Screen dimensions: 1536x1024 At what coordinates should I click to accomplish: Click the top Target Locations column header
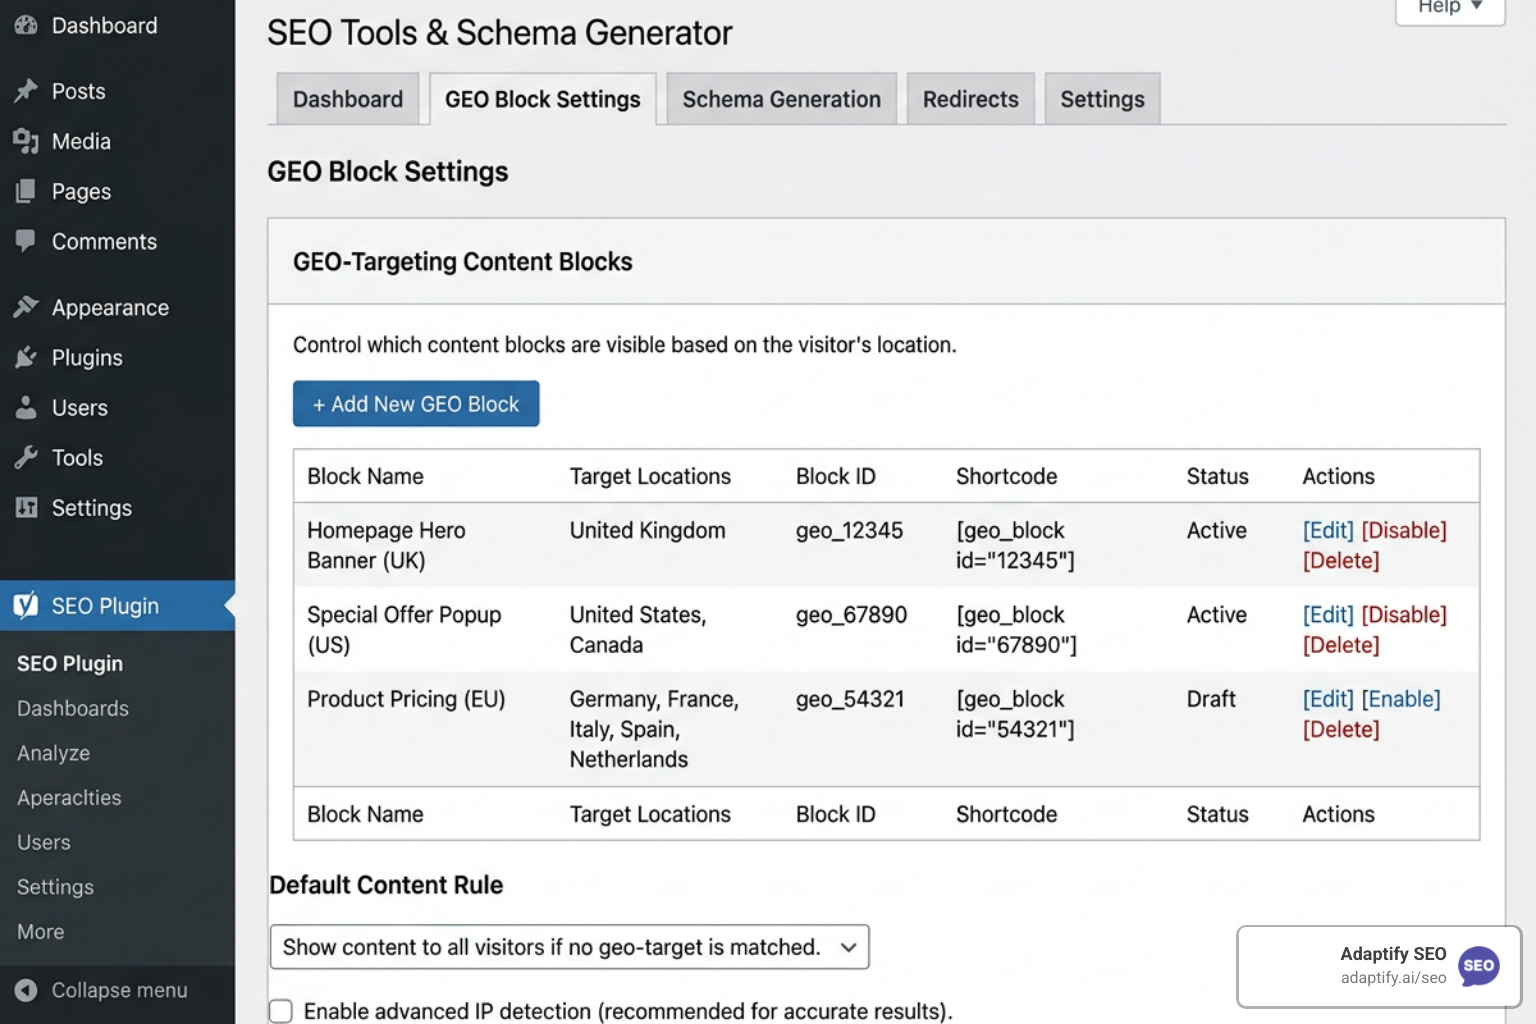coord(650,476)
